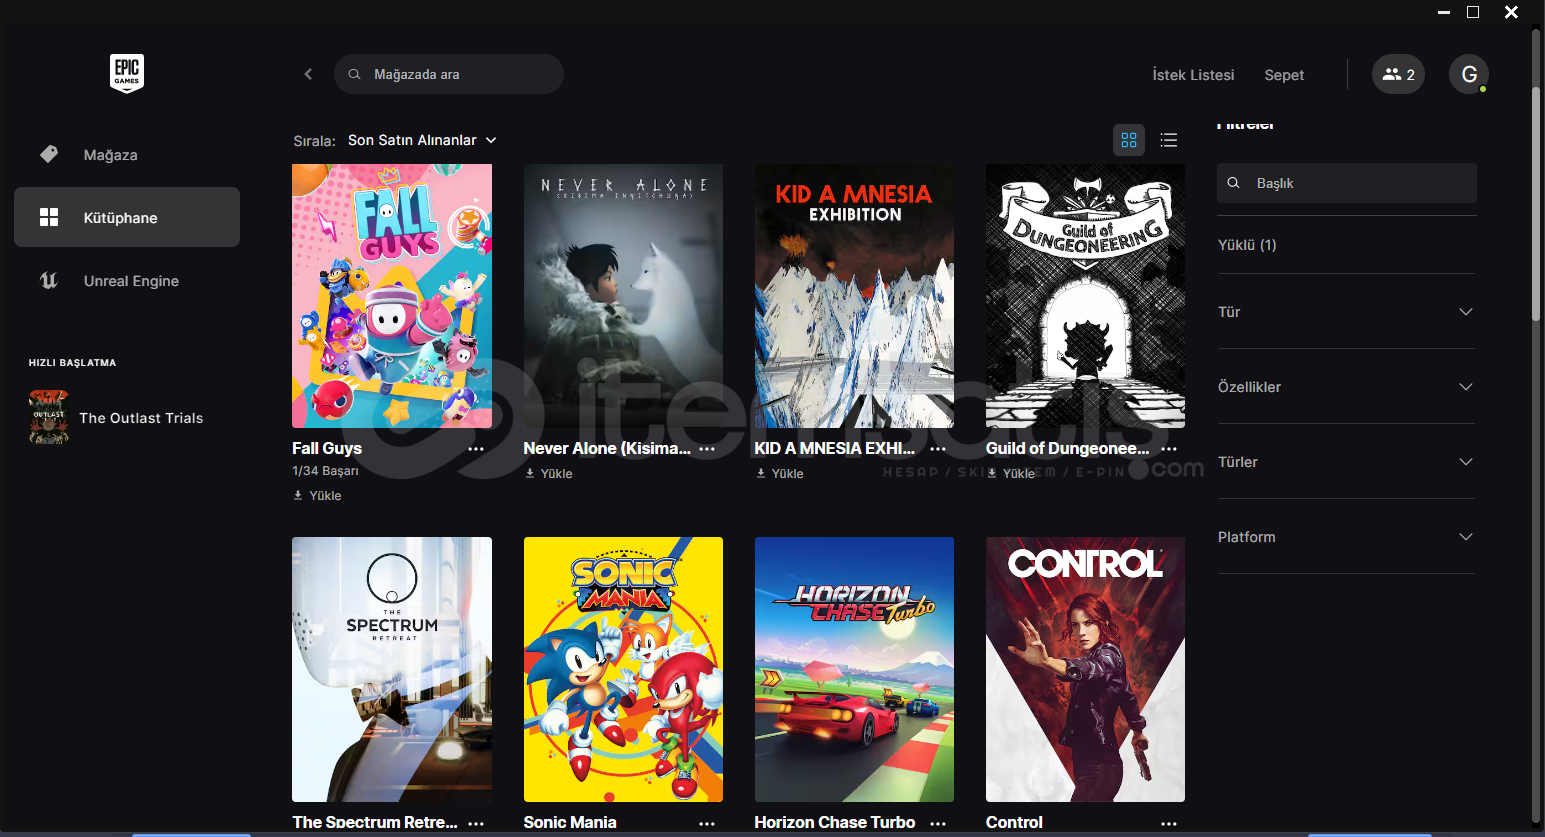Switch to grid view
The height and width of the screenshot is (837, 1545).
pyautogui.click(x=1129, y=140)
